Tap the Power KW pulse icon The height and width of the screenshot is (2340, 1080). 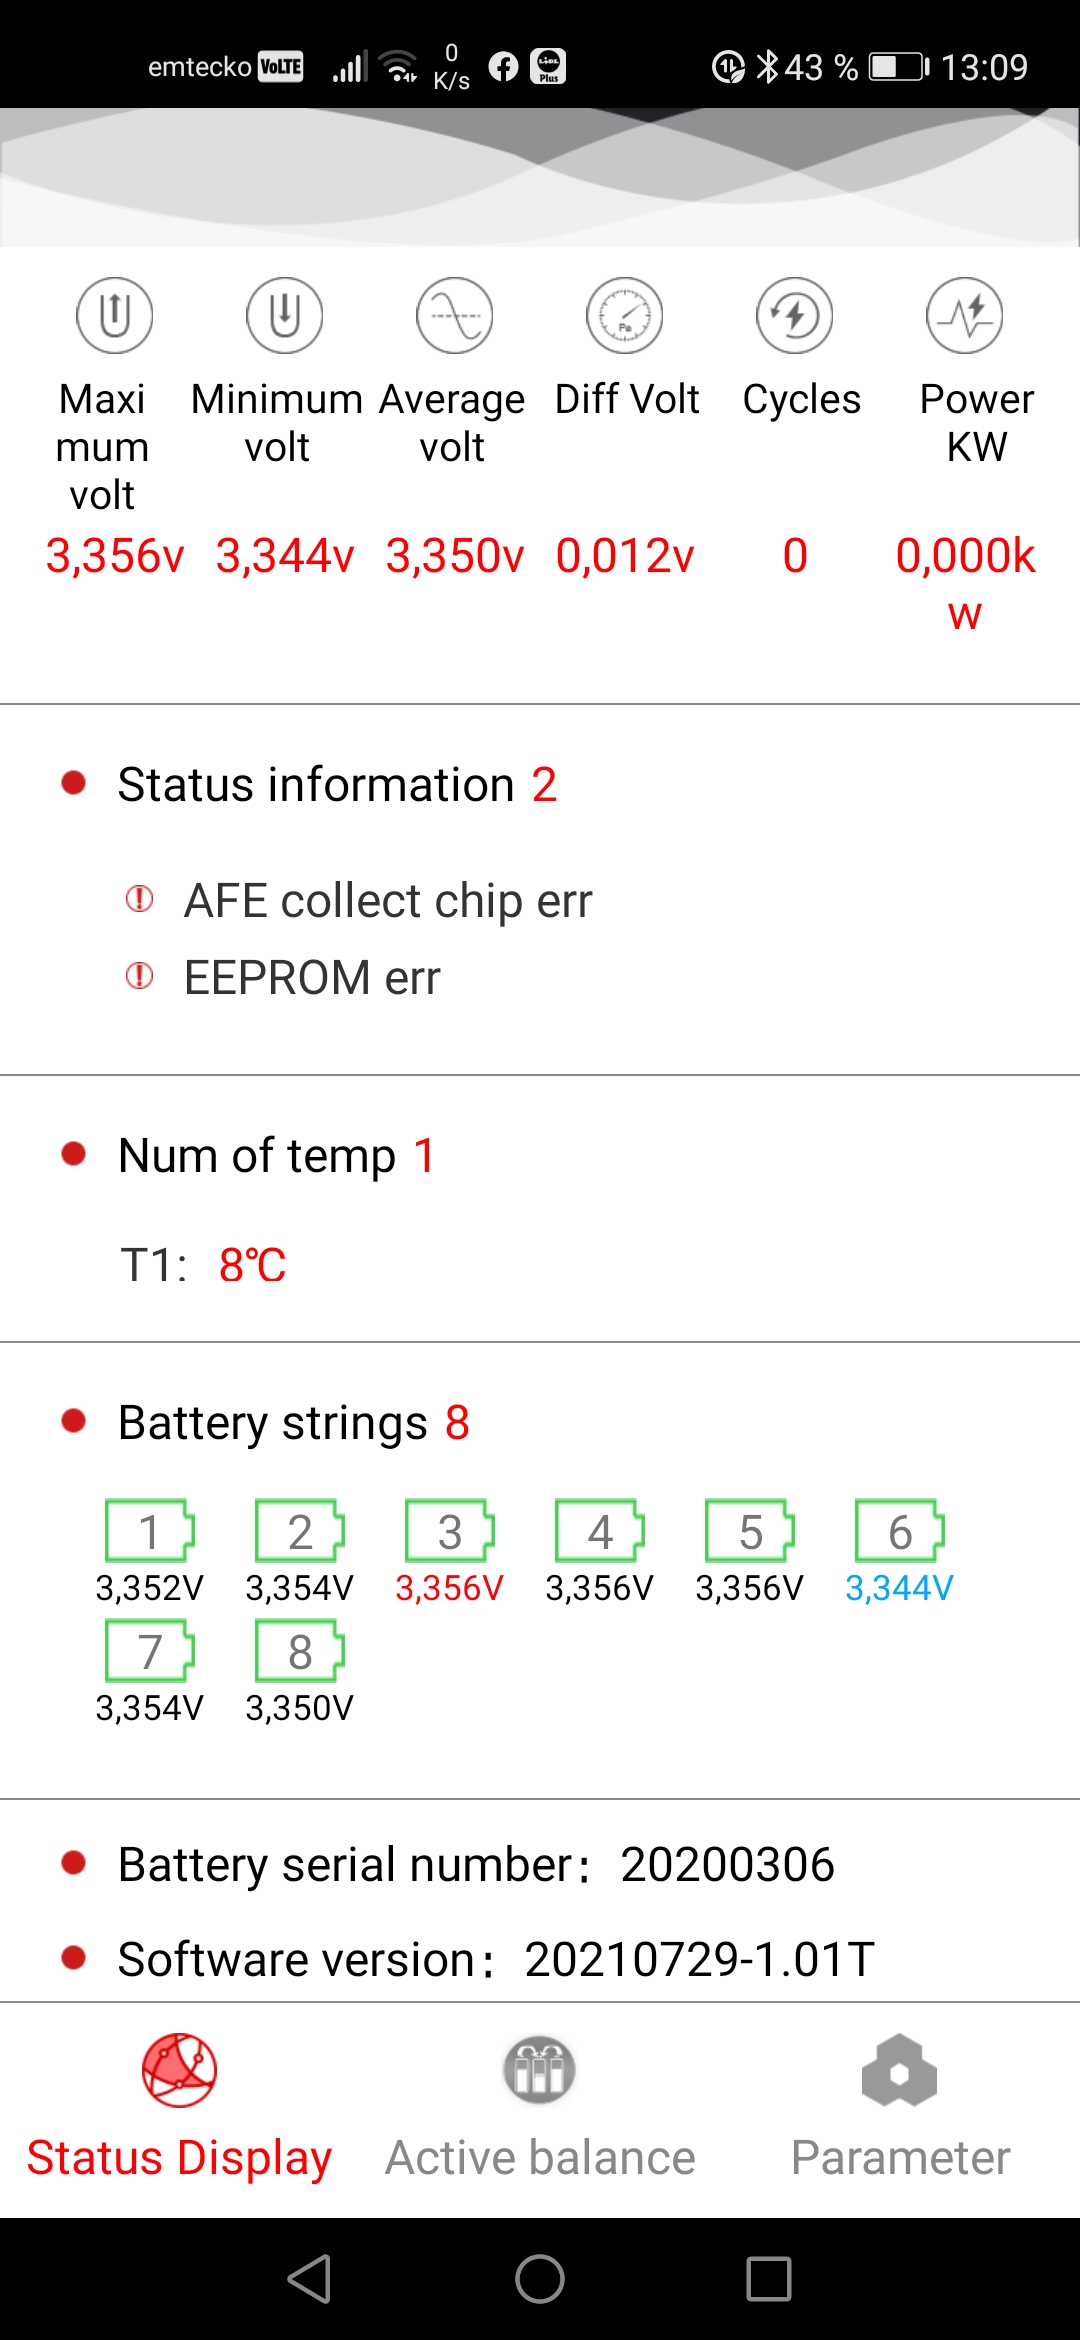click(965, 315)
